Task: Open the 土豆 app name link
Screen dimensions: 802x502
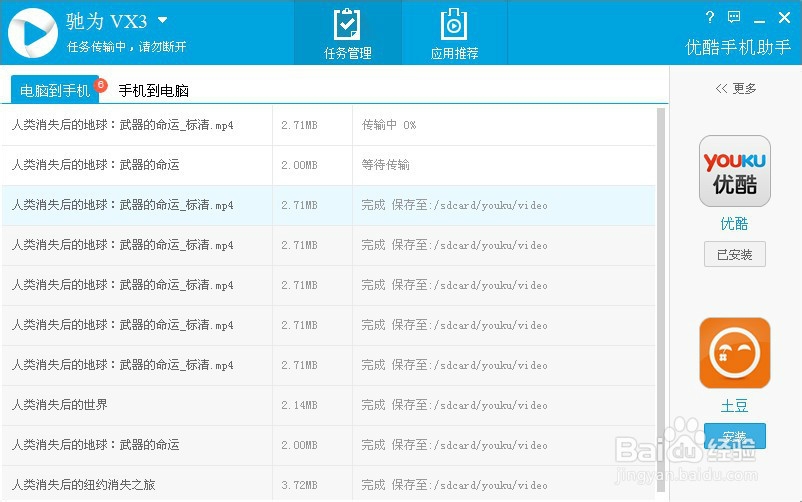Action: tap(734, 406)
